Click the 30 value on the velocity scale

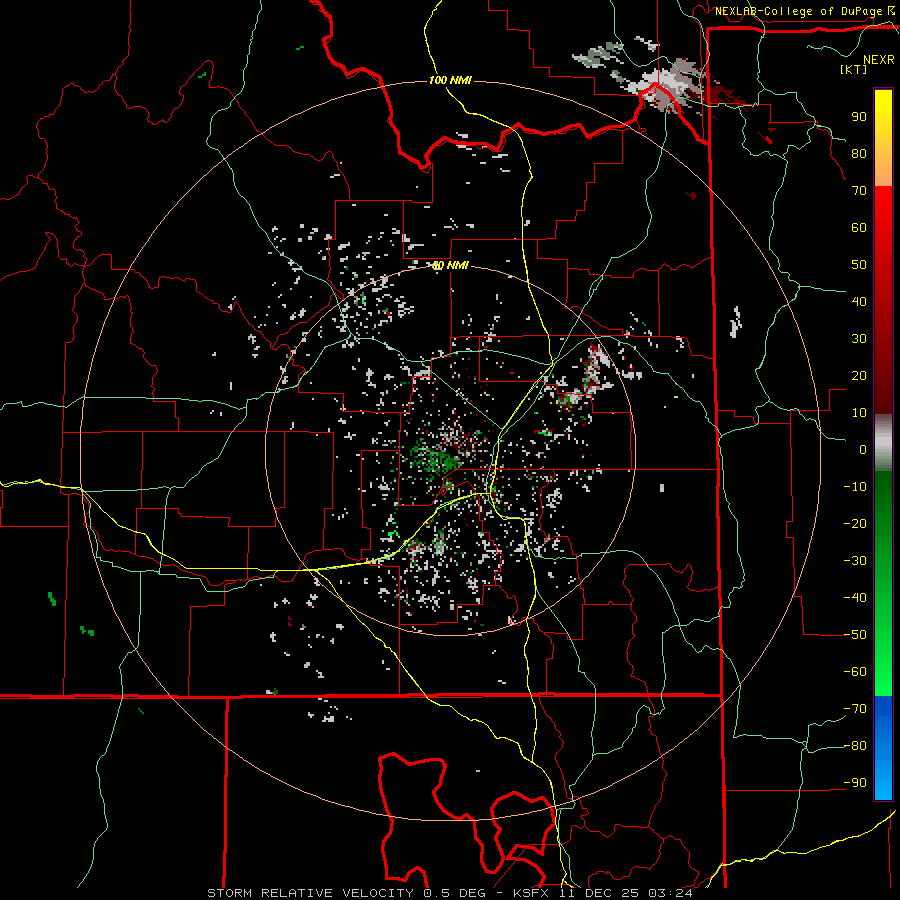pos(859,339)
